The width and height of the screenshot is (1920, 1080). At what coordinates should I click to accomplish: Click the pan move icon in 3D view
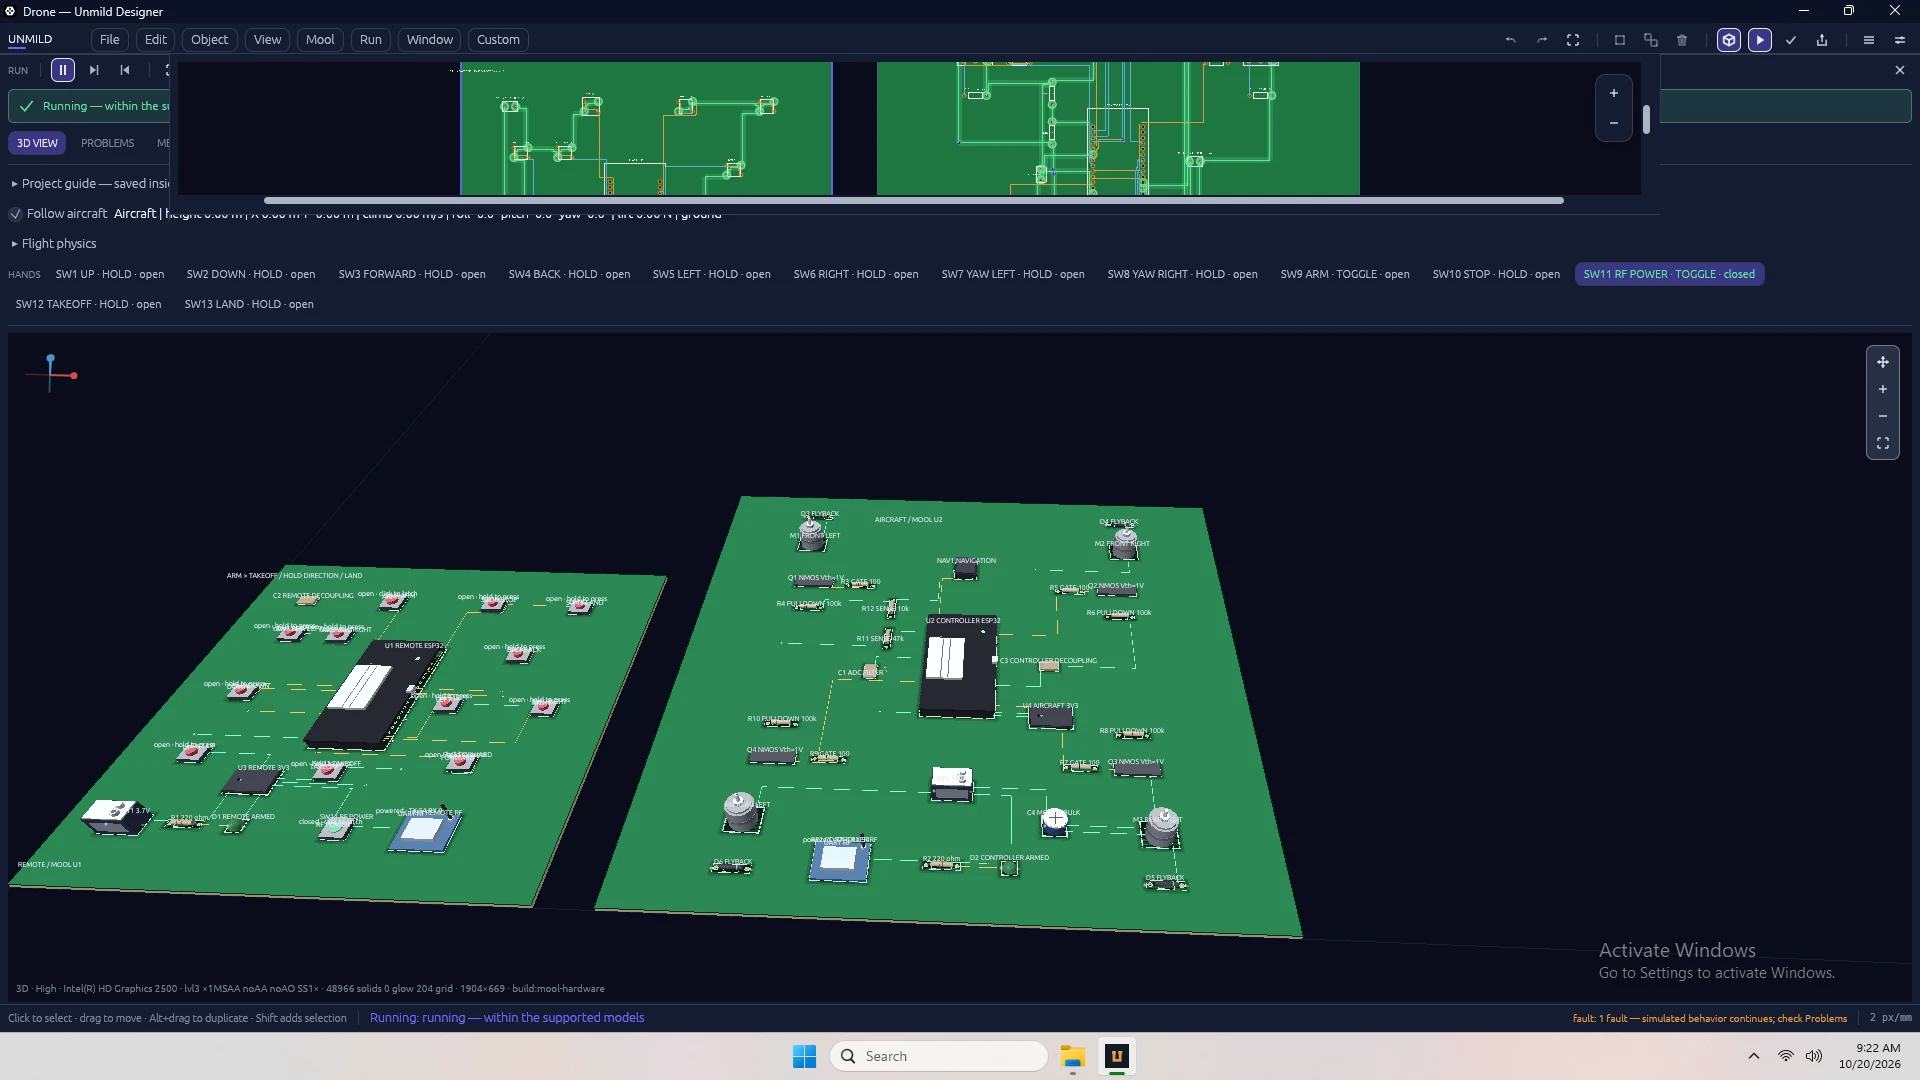pyautogui.click(x=1883, y=362)
